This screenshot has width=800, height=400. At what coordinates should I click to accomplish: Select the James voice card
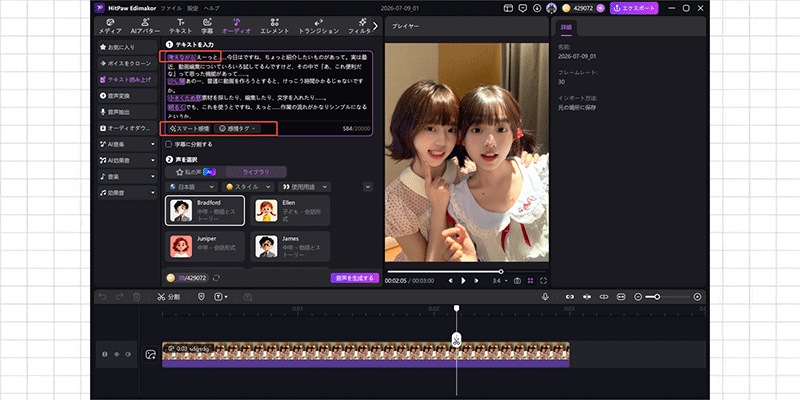pos(290,246)
